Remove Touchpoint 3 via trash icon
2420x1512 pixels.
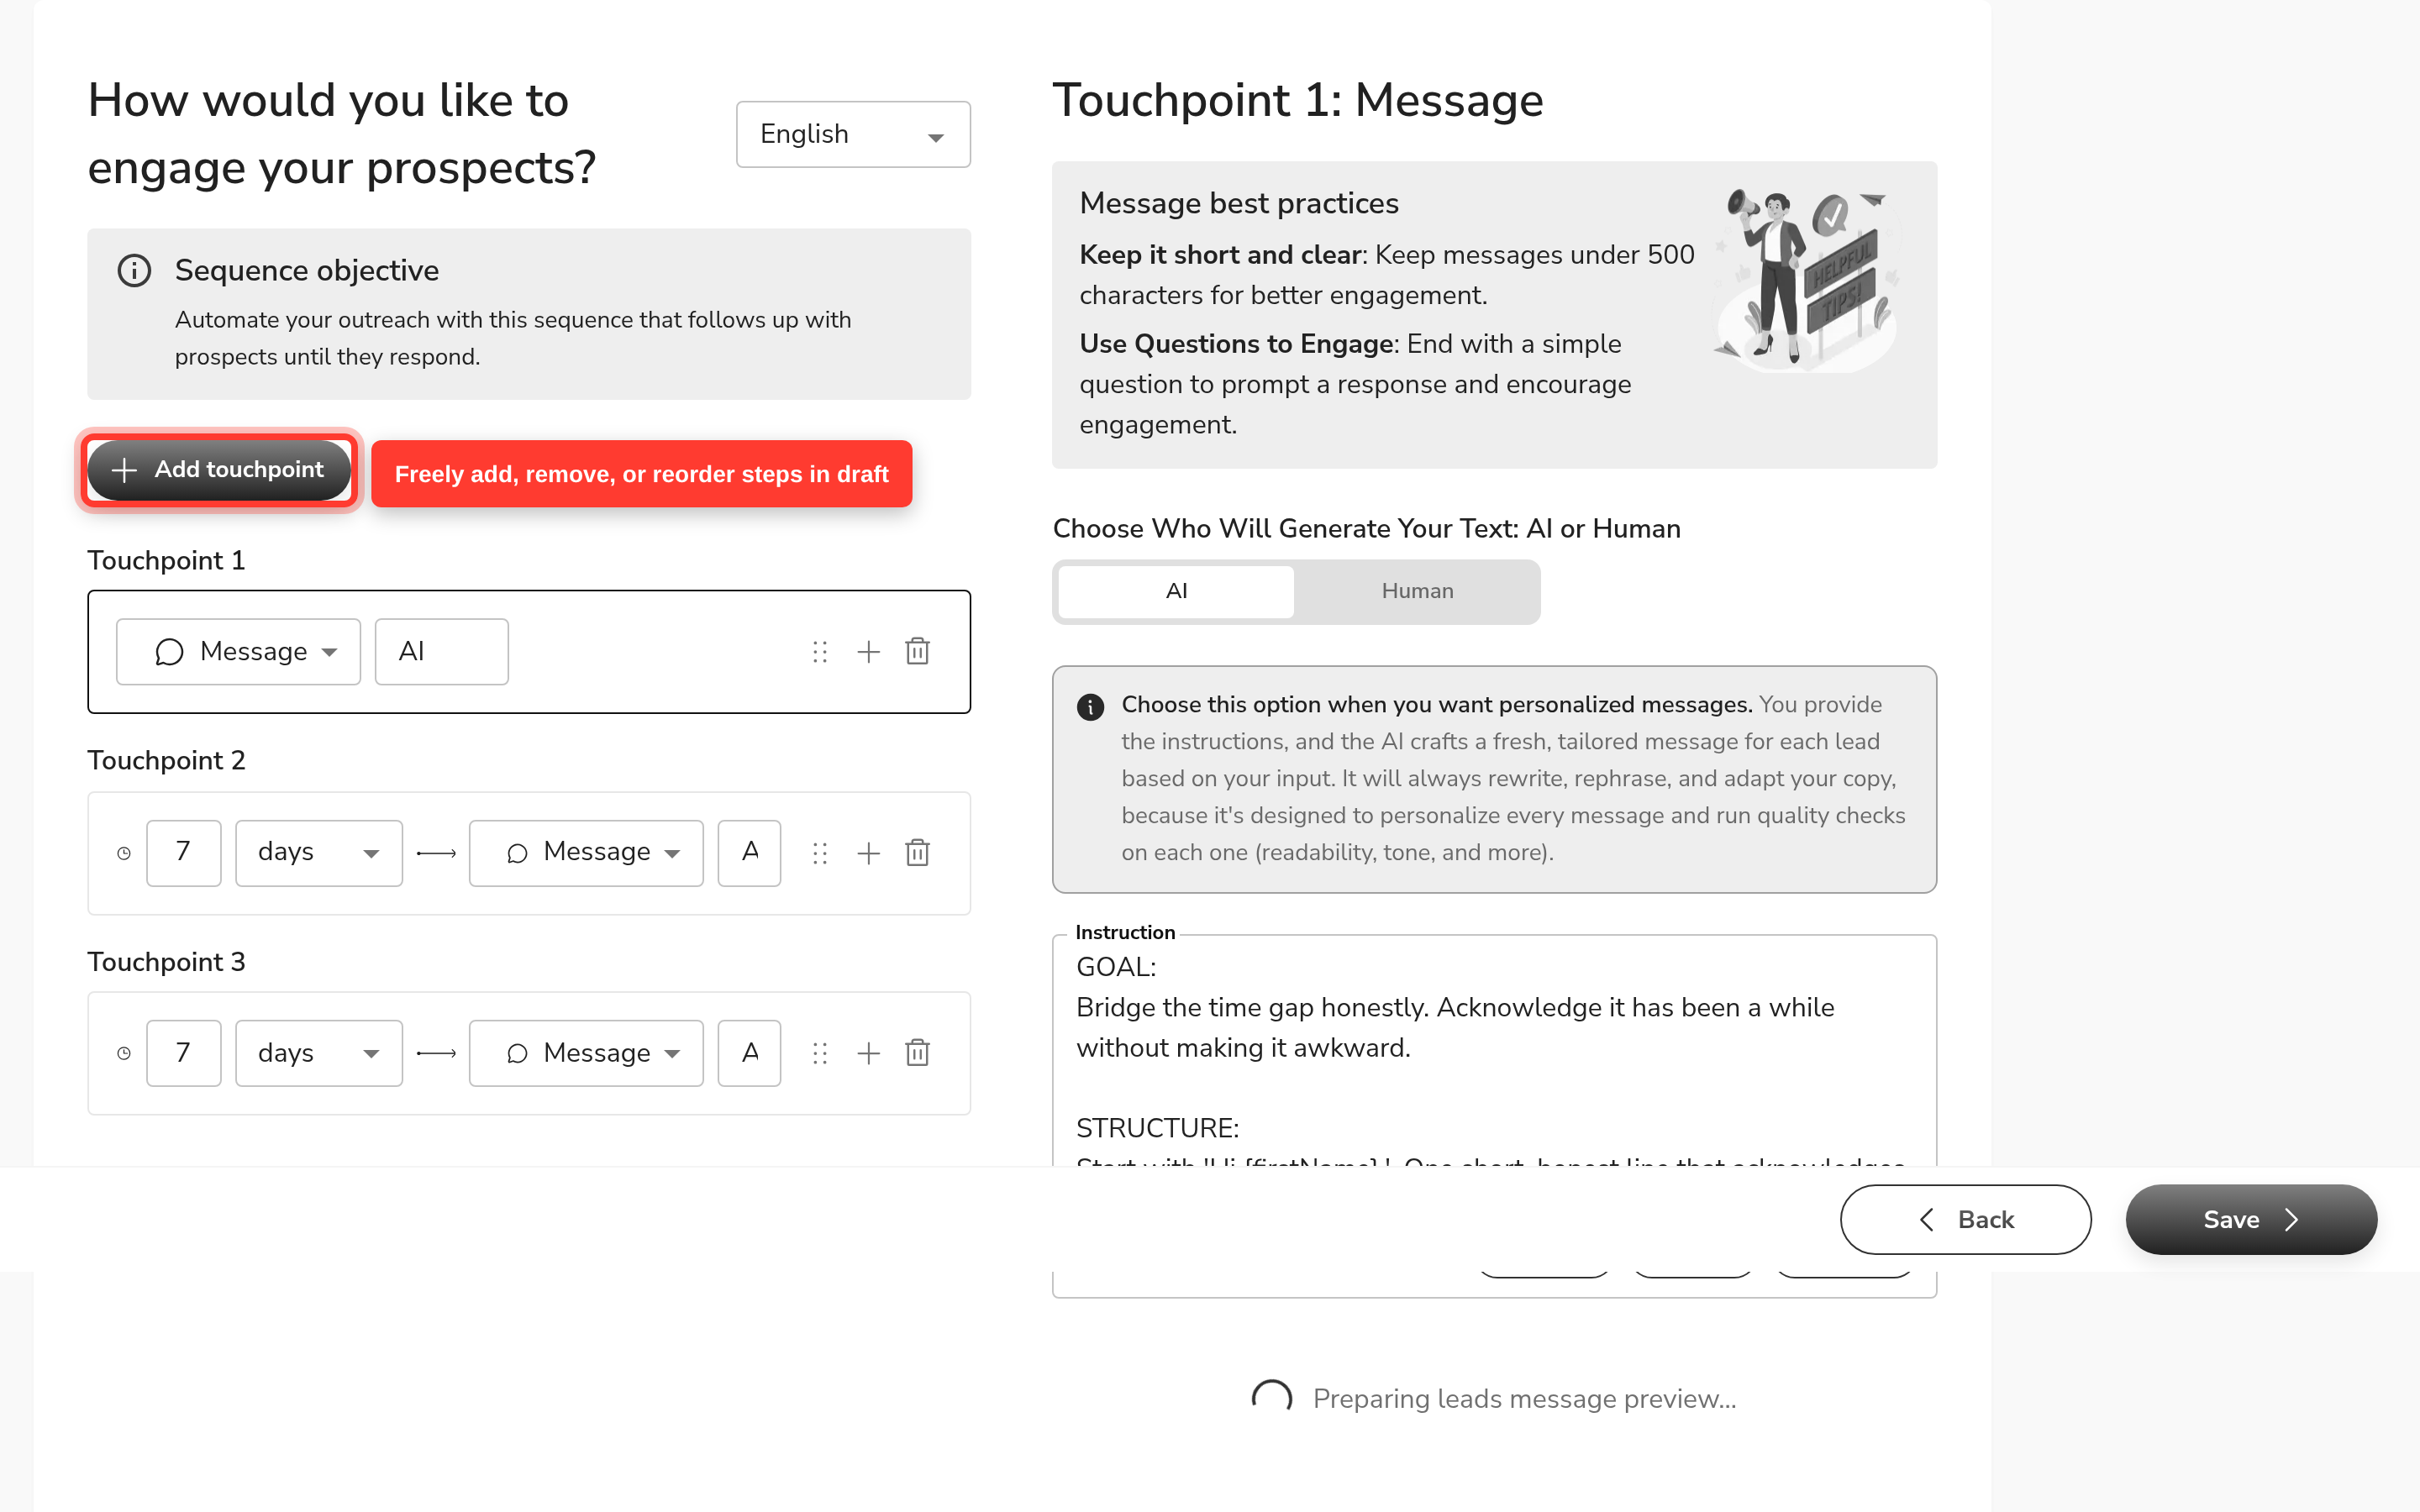pyautogui.click(x=917, y=1053)
